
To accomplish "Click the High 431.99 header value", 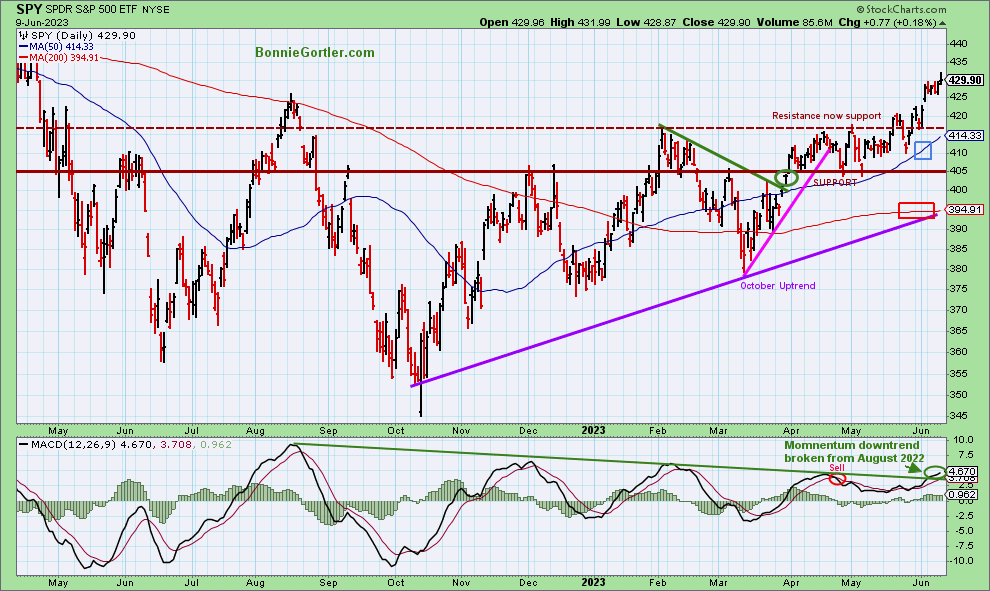I will click(580, 22).
